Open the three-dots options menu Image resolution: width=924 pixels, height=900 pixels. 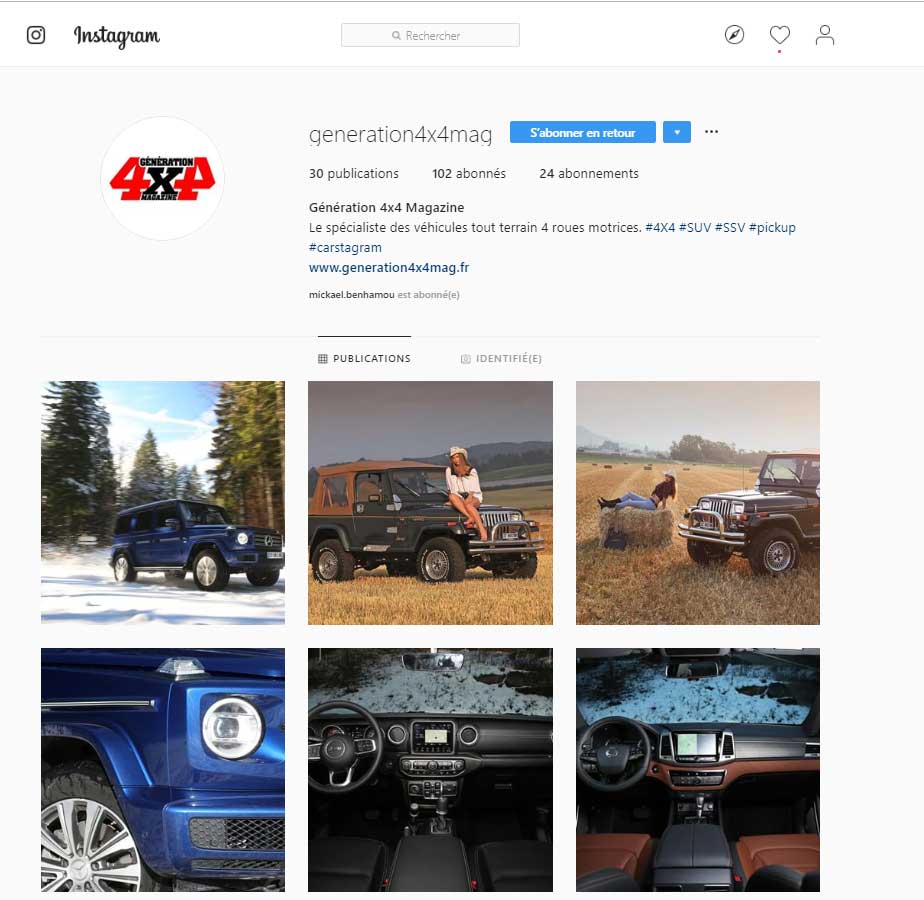711,131
